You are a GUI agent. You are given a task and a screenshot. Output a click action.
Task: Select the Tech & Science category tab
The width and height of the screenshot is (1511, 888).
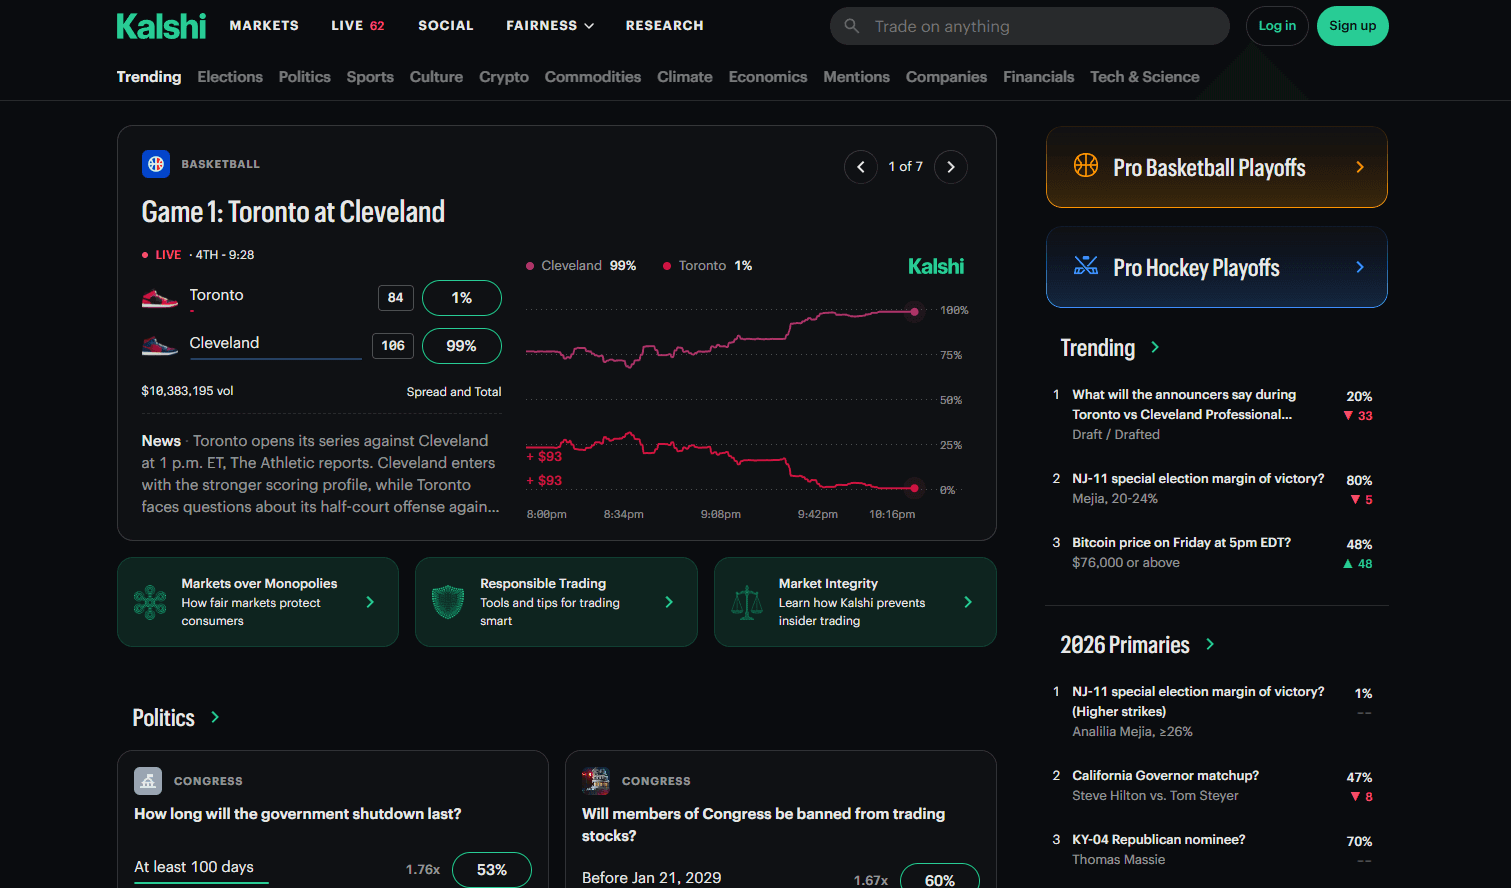click(1145, 77)
